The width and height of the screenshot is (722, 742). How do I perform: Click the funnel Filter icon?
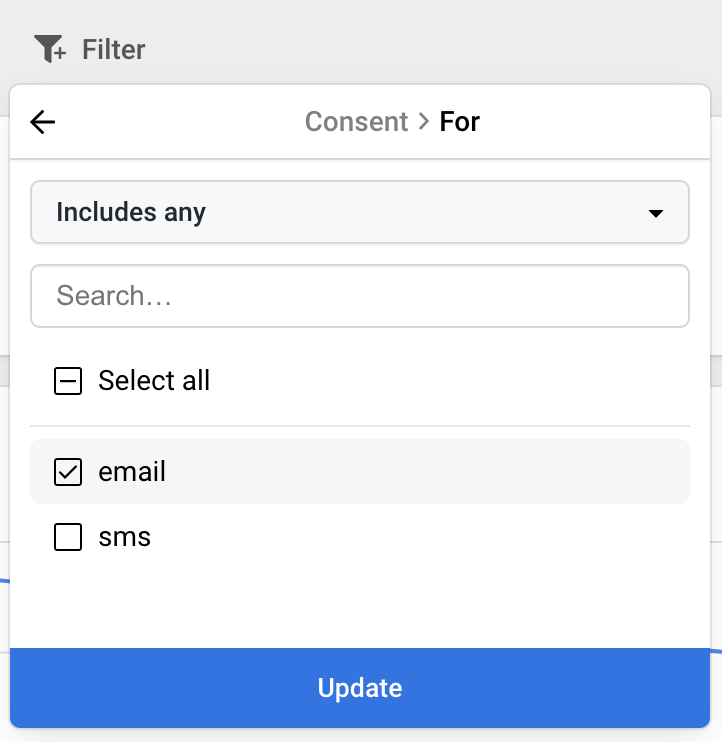(x=50, y=49)
